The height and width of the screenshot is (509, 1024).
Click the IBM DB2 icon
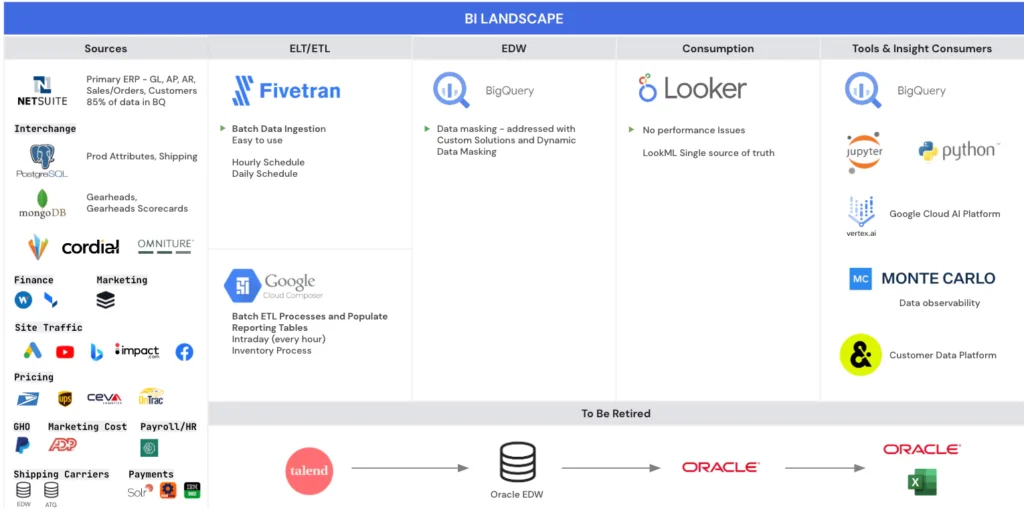point(192,490)
